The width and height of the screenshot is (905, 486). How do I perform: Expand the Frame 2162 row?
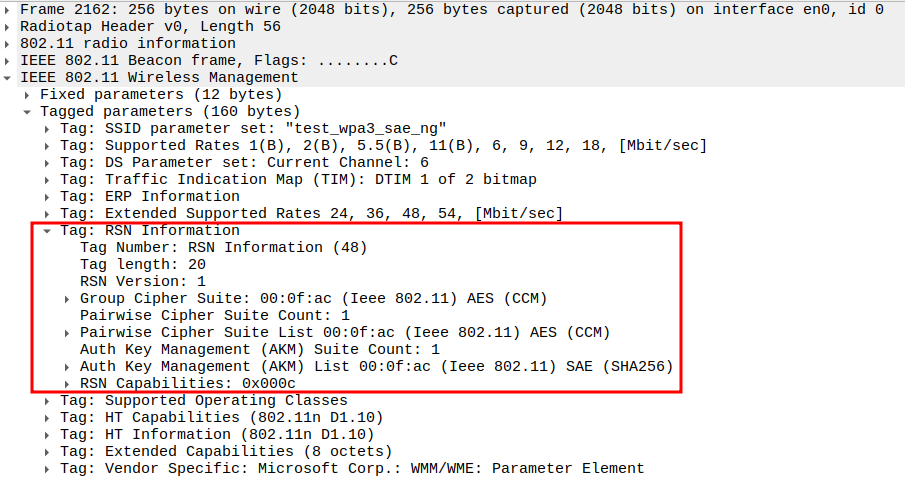pos(9,10)
